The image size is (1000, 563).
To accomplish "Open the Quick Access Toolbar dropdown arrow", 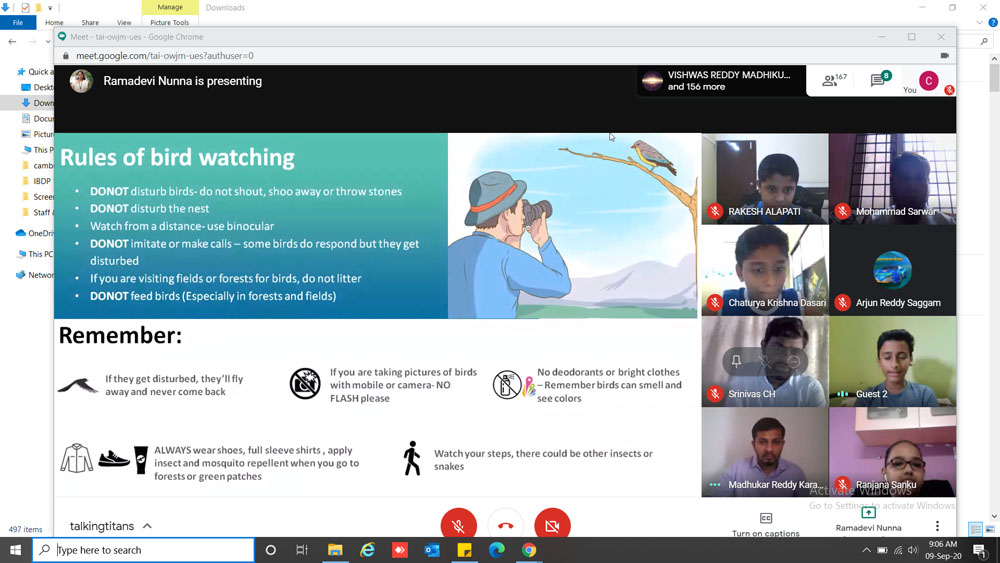I will tap(50, 8).
